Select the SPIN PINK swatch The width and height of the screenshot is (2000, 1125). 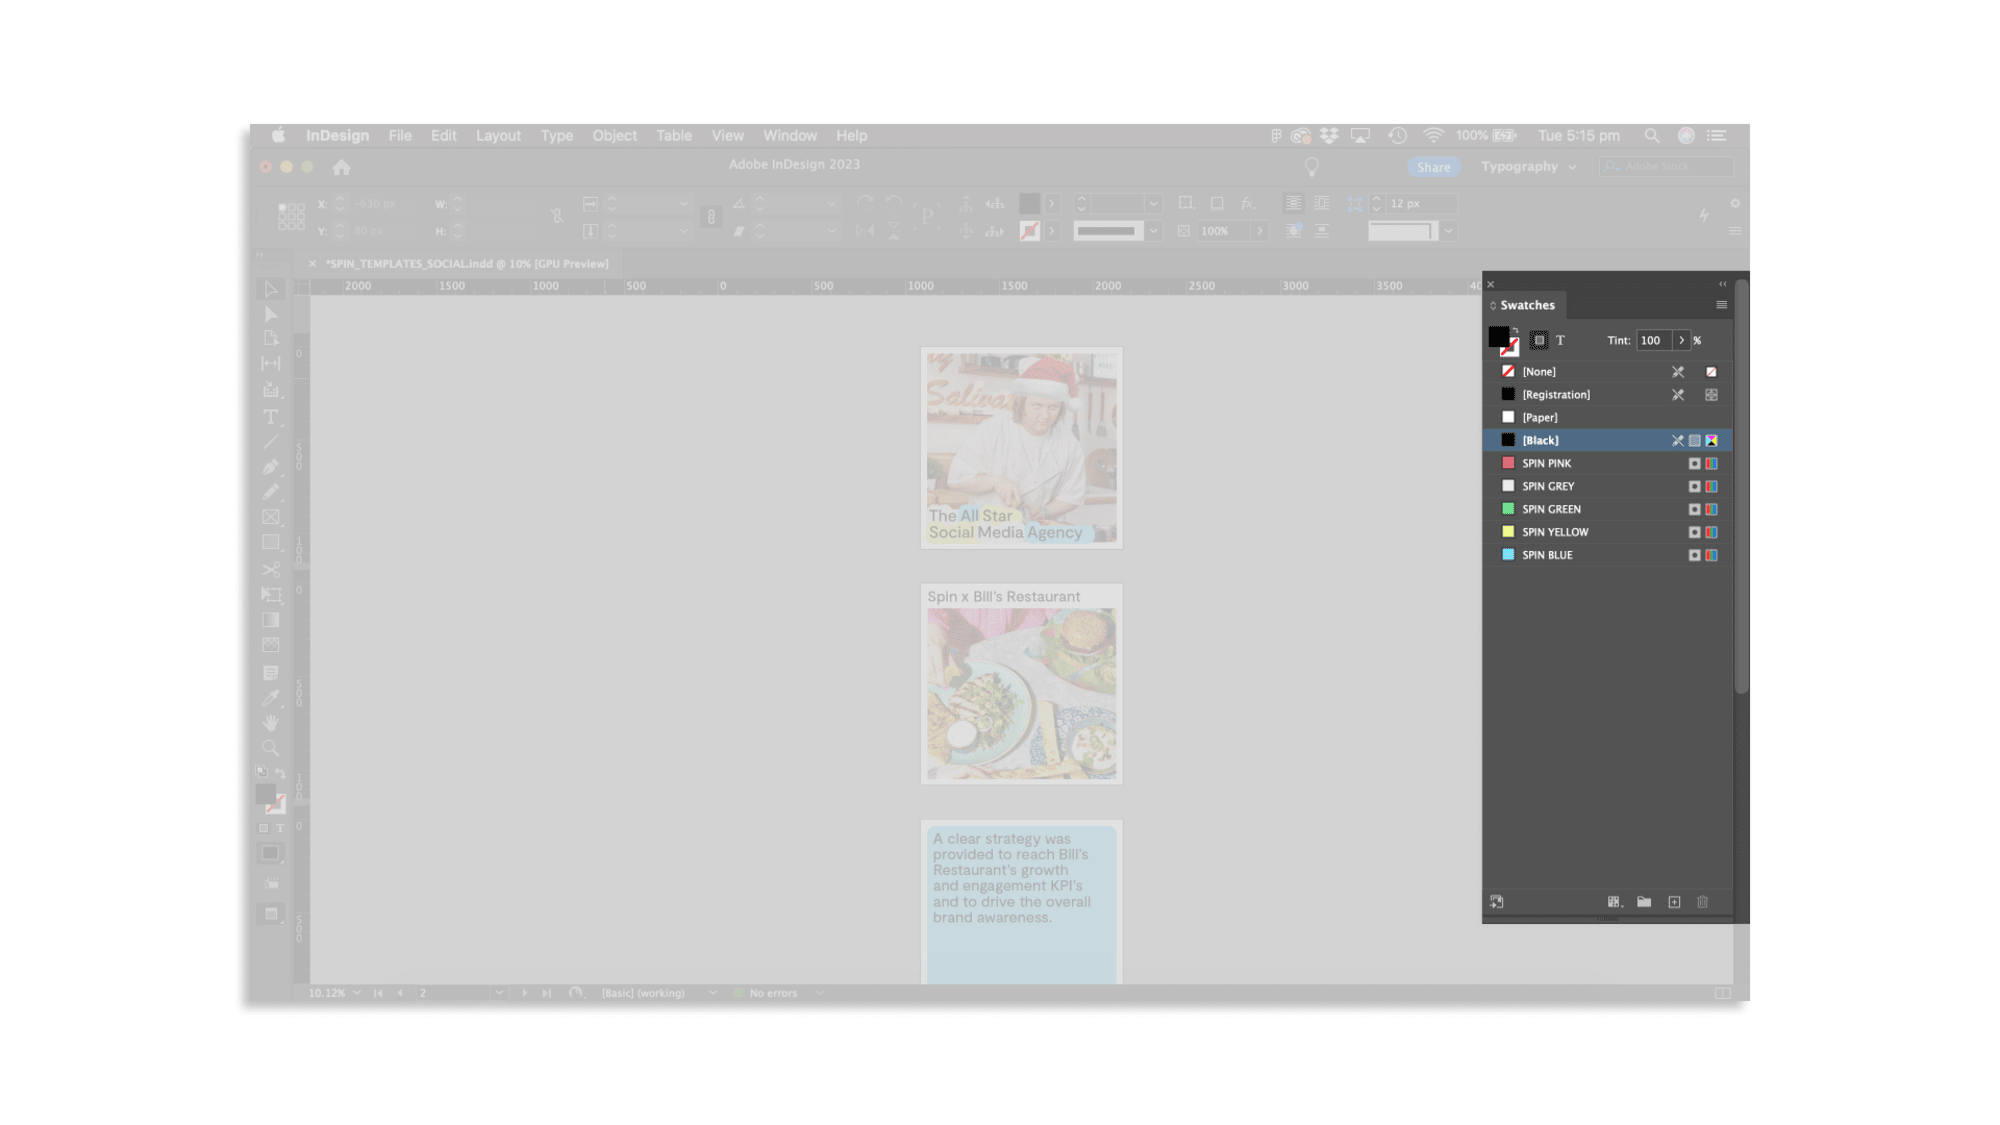pyautogui.click(x=1608, y=464)
